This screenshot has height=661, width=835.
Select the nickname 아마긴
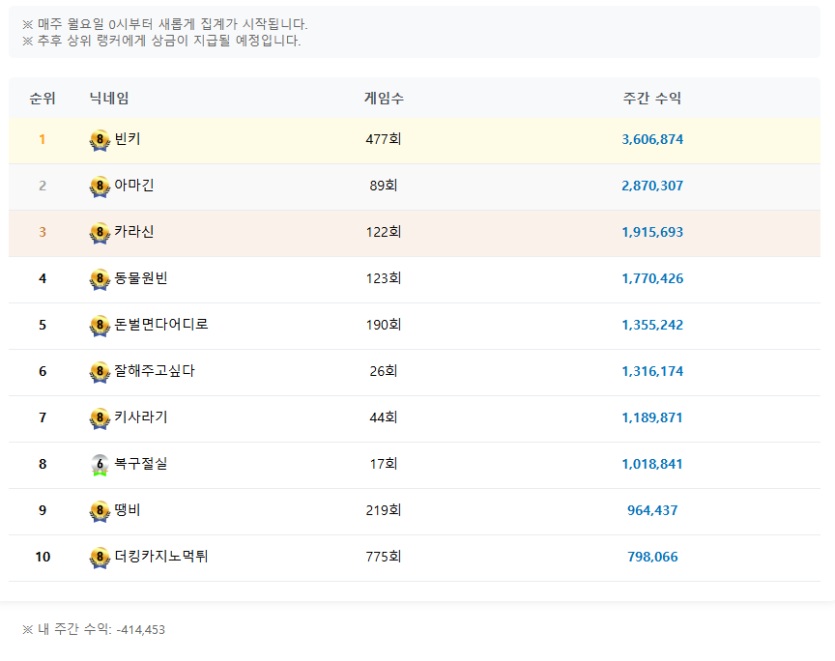click(x=134, y=185)
